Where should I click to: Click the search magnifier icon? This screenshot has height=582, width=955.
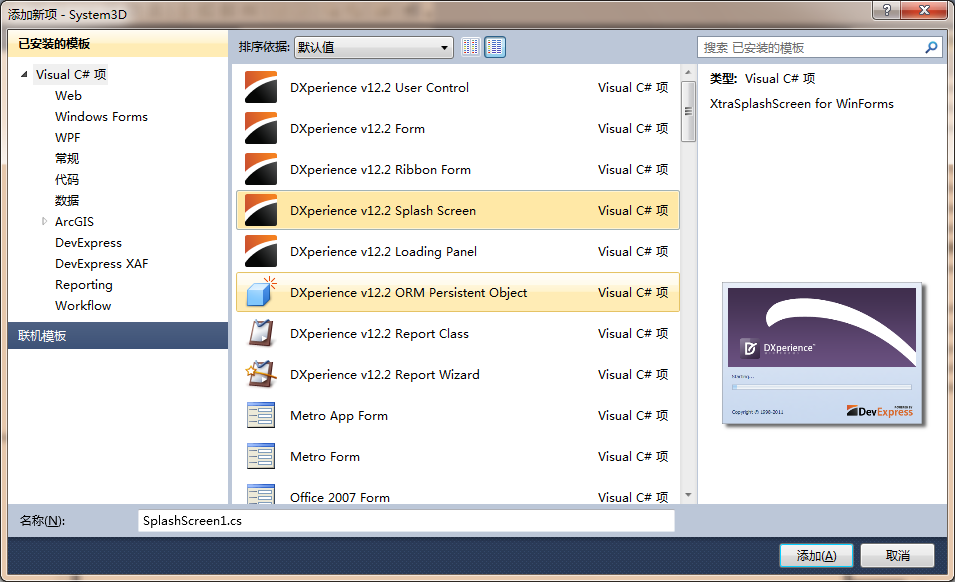coord(931,47)
